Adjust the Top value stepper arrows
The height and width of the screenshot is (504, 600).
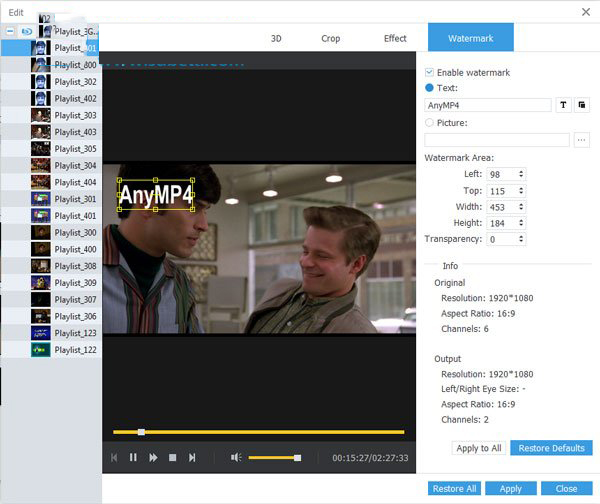click(521, 191)
